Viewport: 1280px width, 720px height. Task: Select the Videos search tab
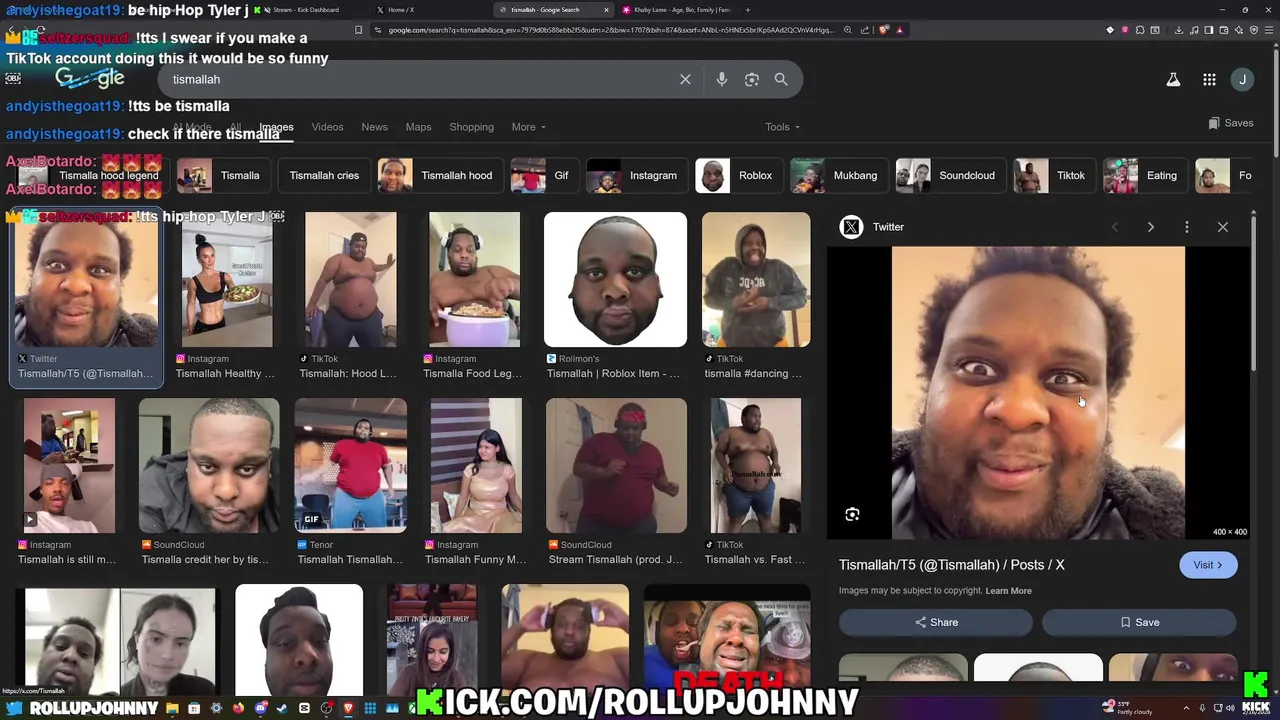tap(327, 127)
